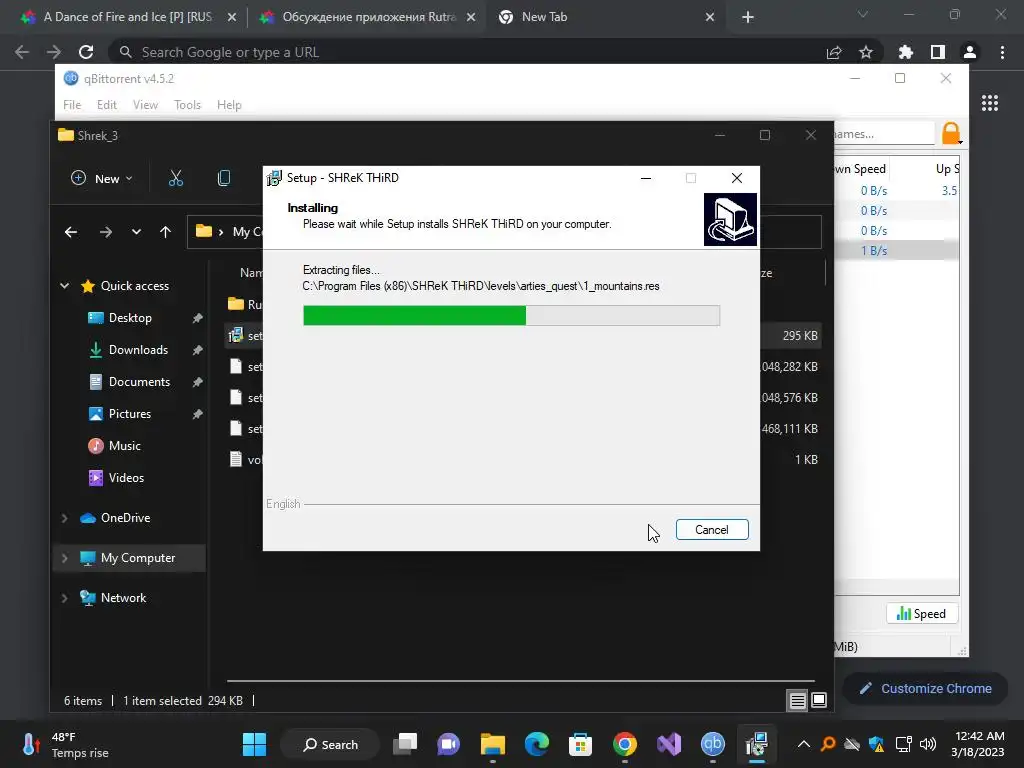Go up one folder level in Explorer
The height and width of the screenshot is (768, 1024).
click(x=165, y=232)
